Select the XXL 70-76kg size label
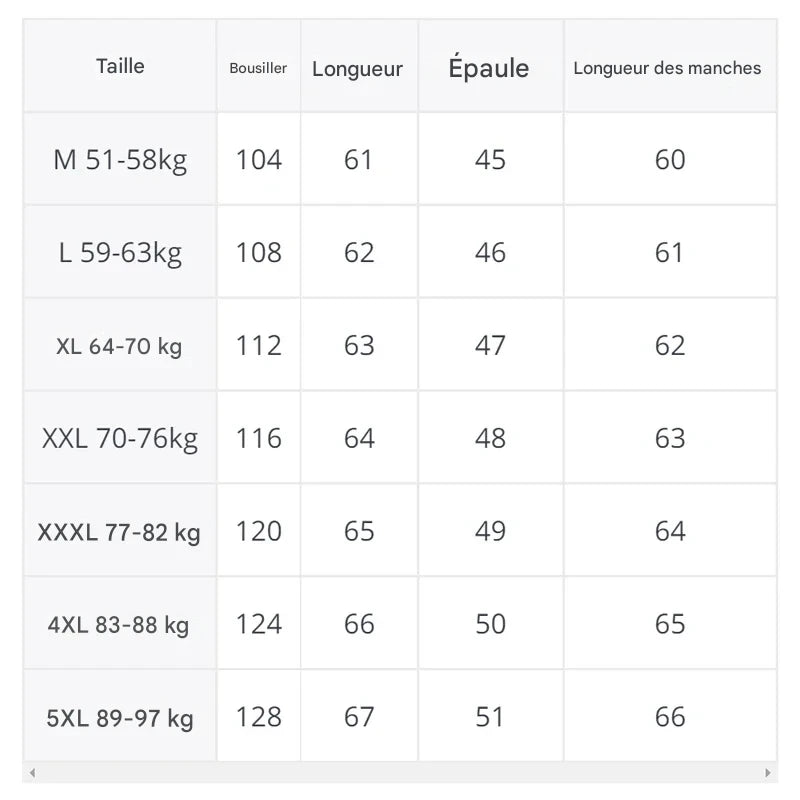The height and width of the screenshot is (800, 800). [120, 439]
